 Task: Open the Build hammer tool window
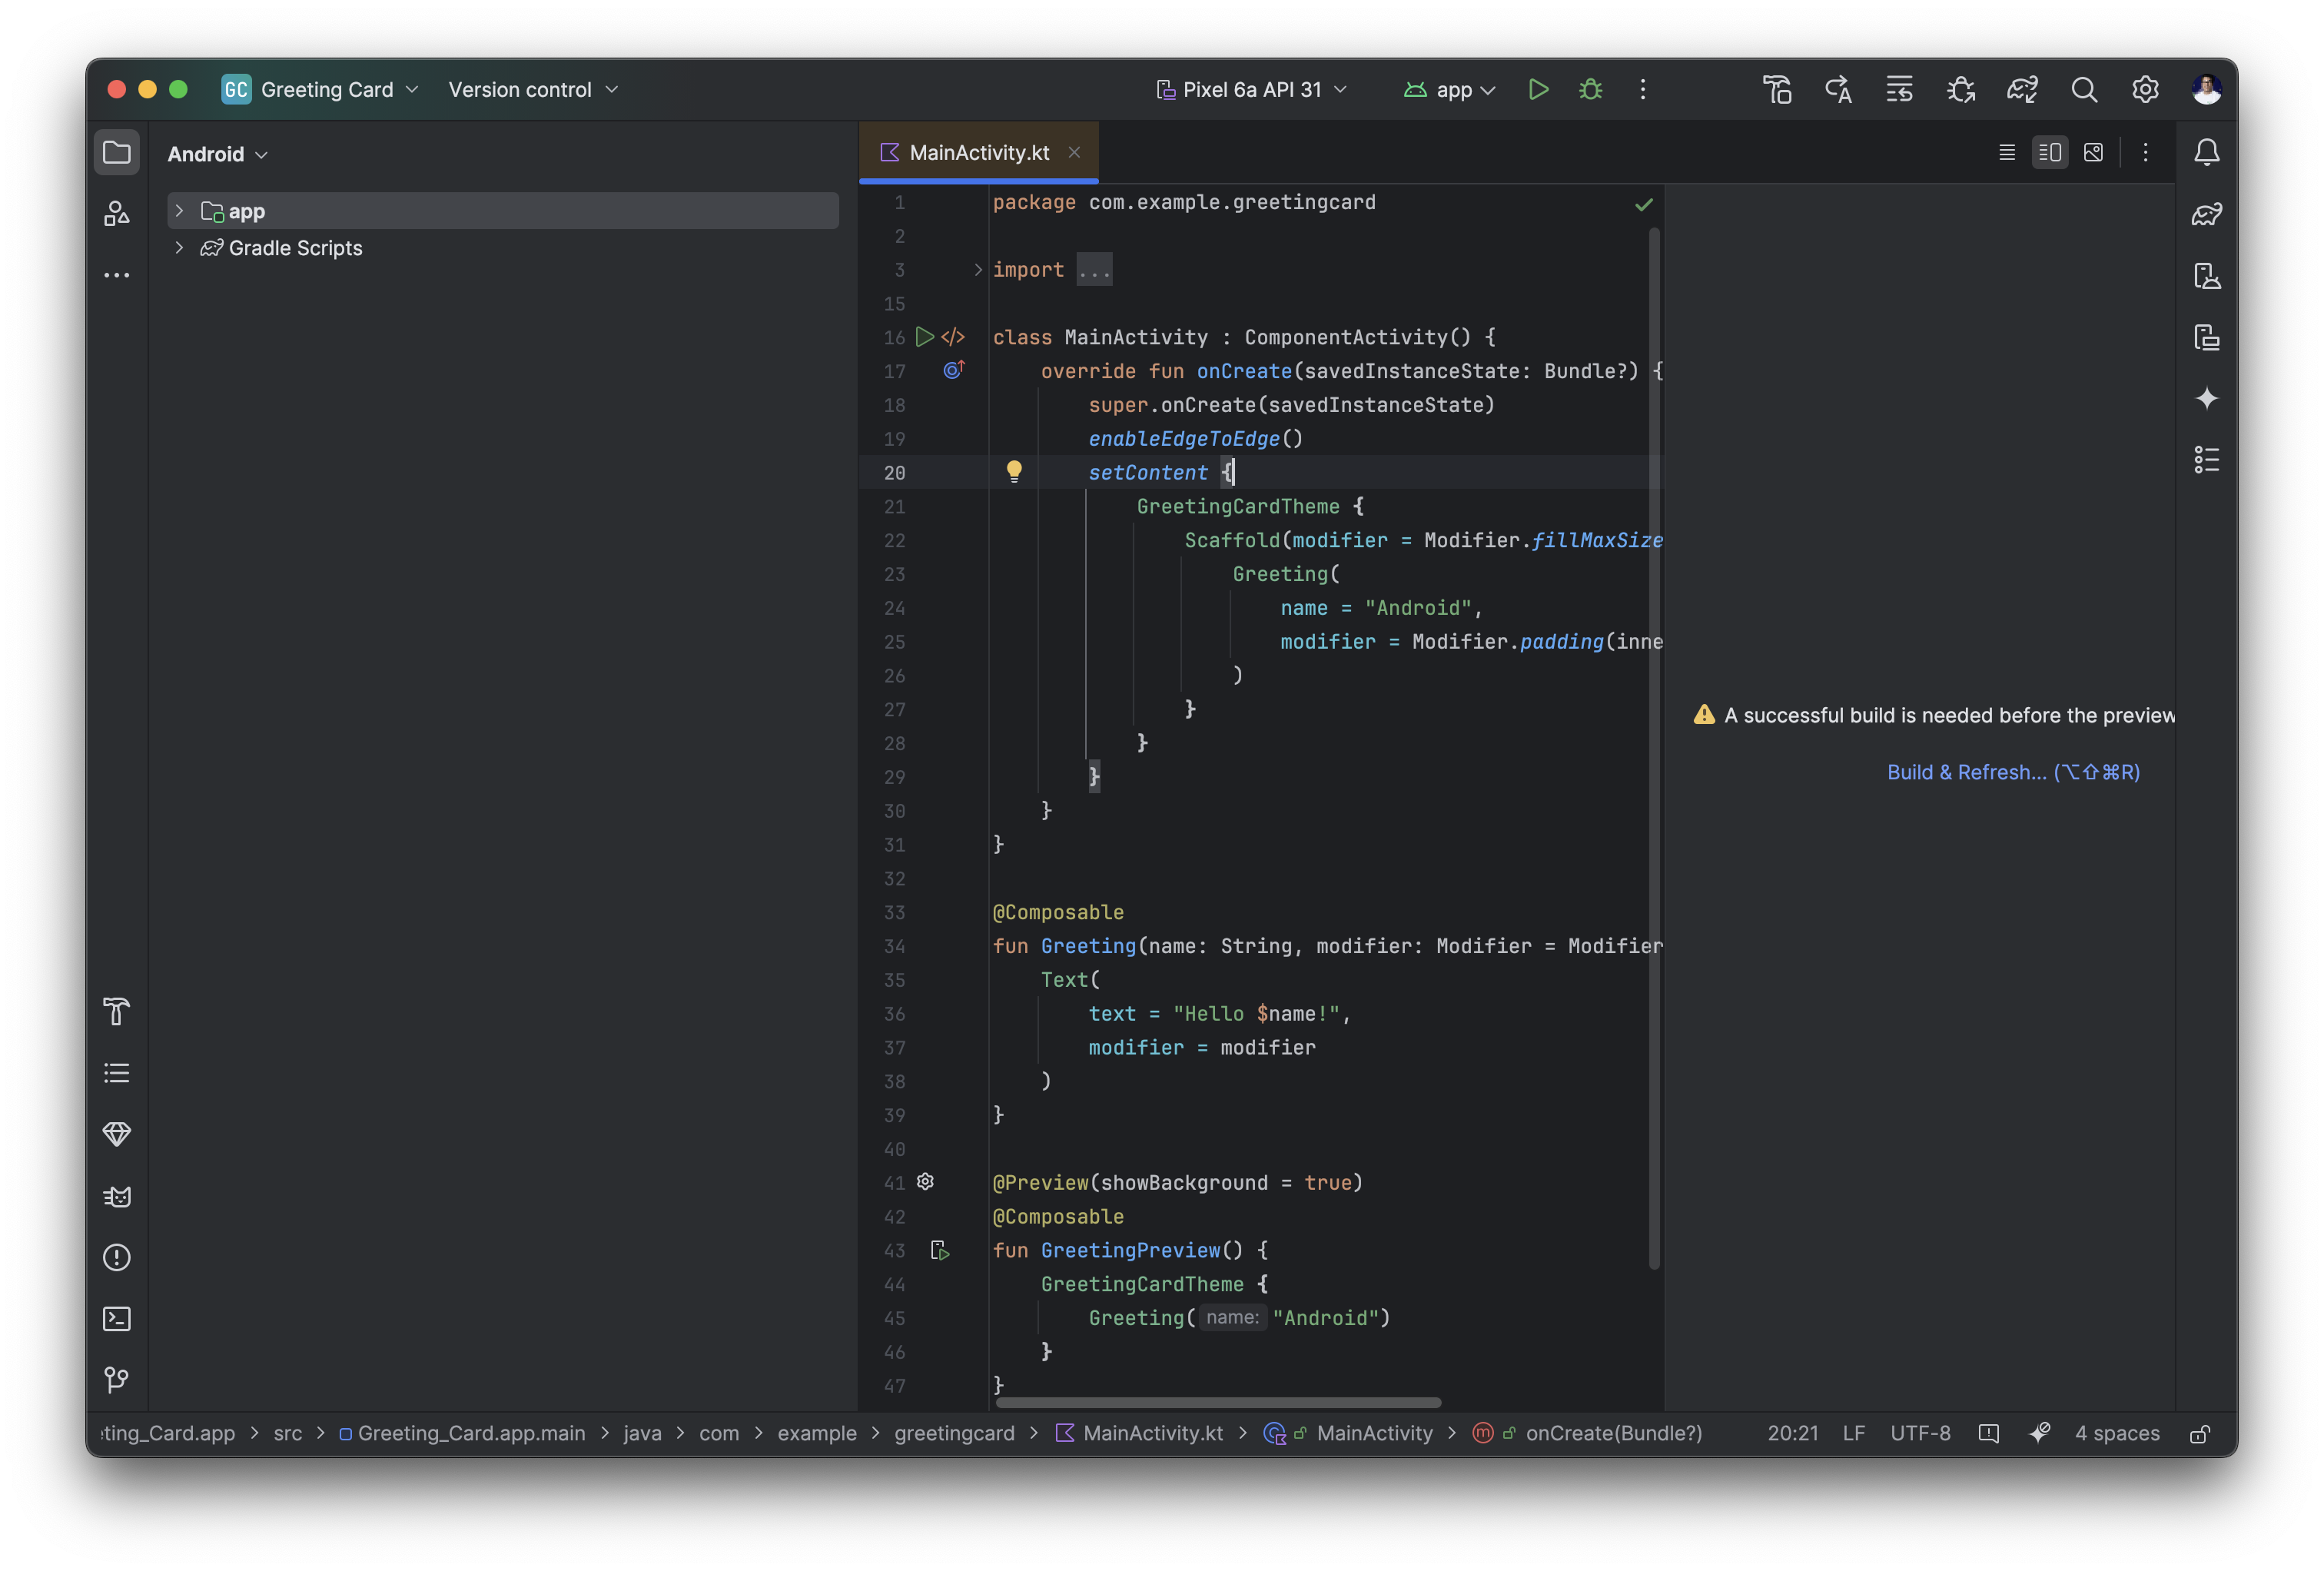(117, 1012)
